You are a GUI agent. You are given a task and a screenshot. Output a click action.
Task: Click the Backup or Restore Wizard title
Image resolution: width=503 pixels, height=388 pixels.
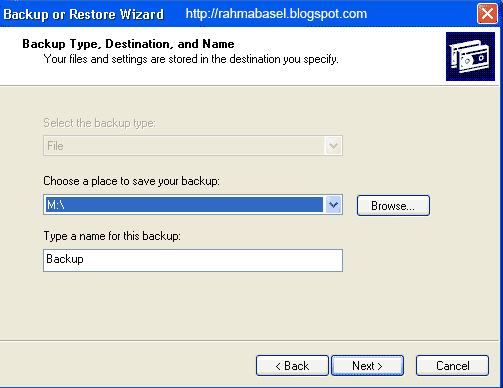[x=84, y=14]
